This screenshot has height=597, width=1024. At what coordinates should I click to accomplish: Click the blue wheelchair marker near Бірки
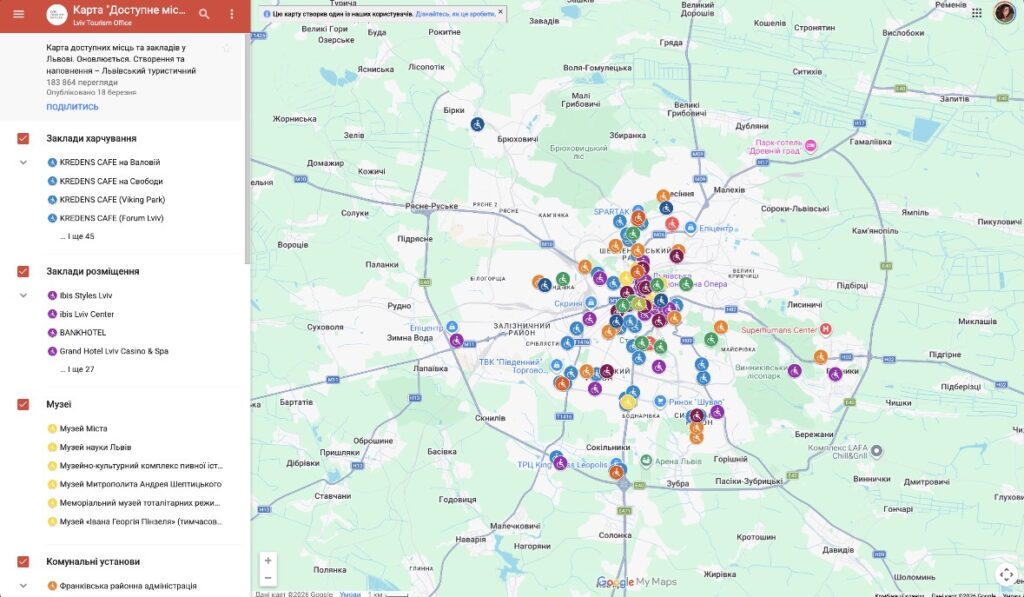pyautogui.click(x=477, y=123)
